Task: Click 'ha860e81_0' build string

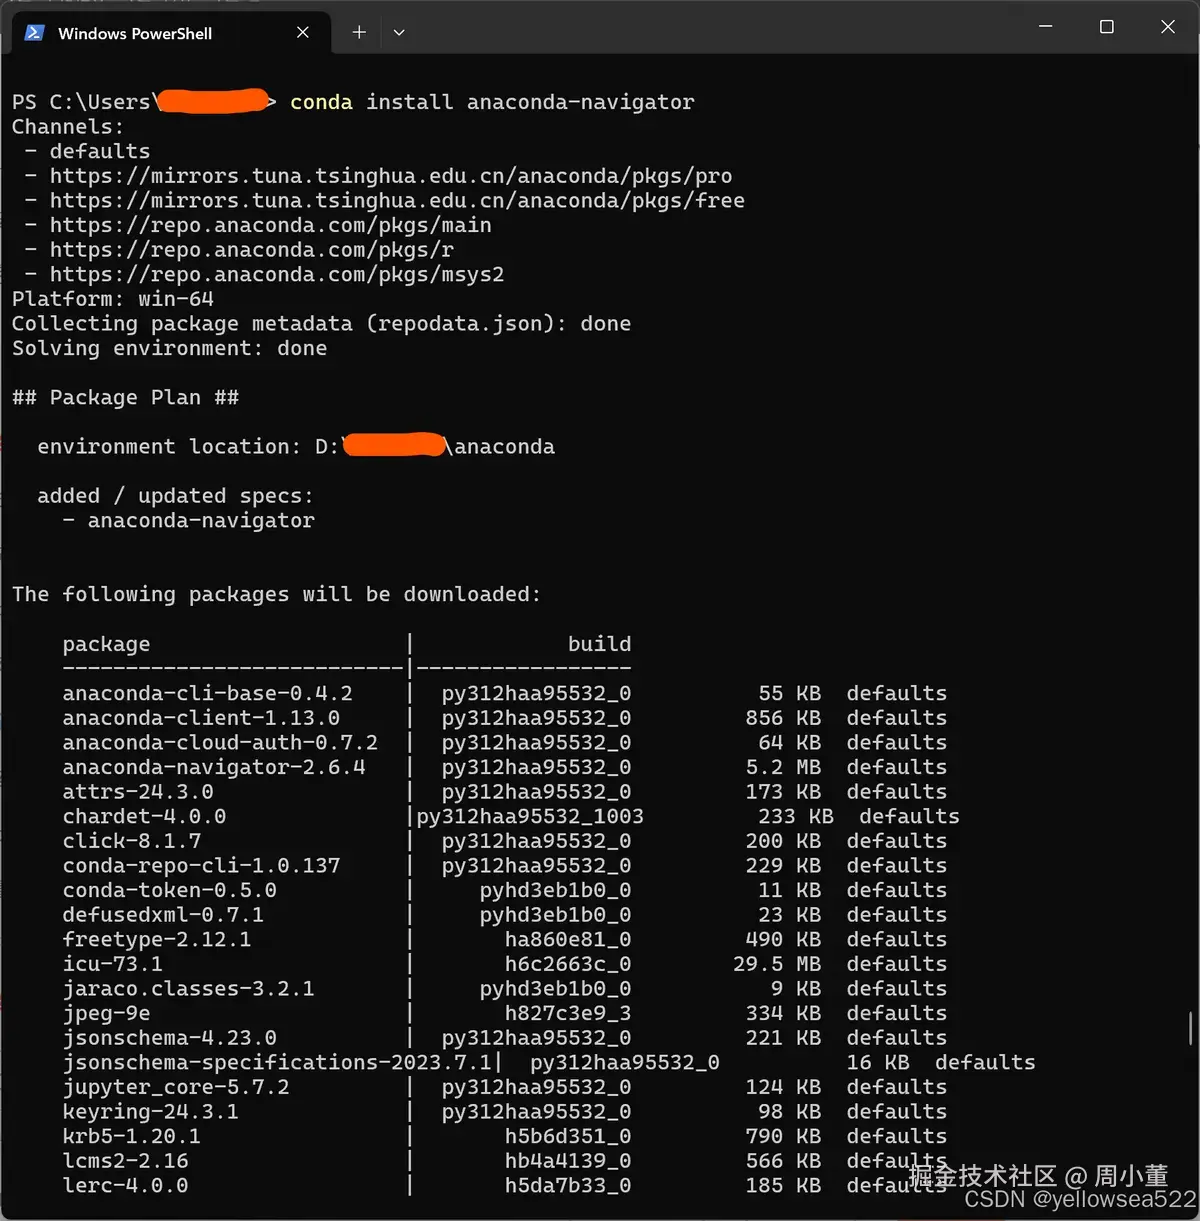Action: (x=567, y=939)
